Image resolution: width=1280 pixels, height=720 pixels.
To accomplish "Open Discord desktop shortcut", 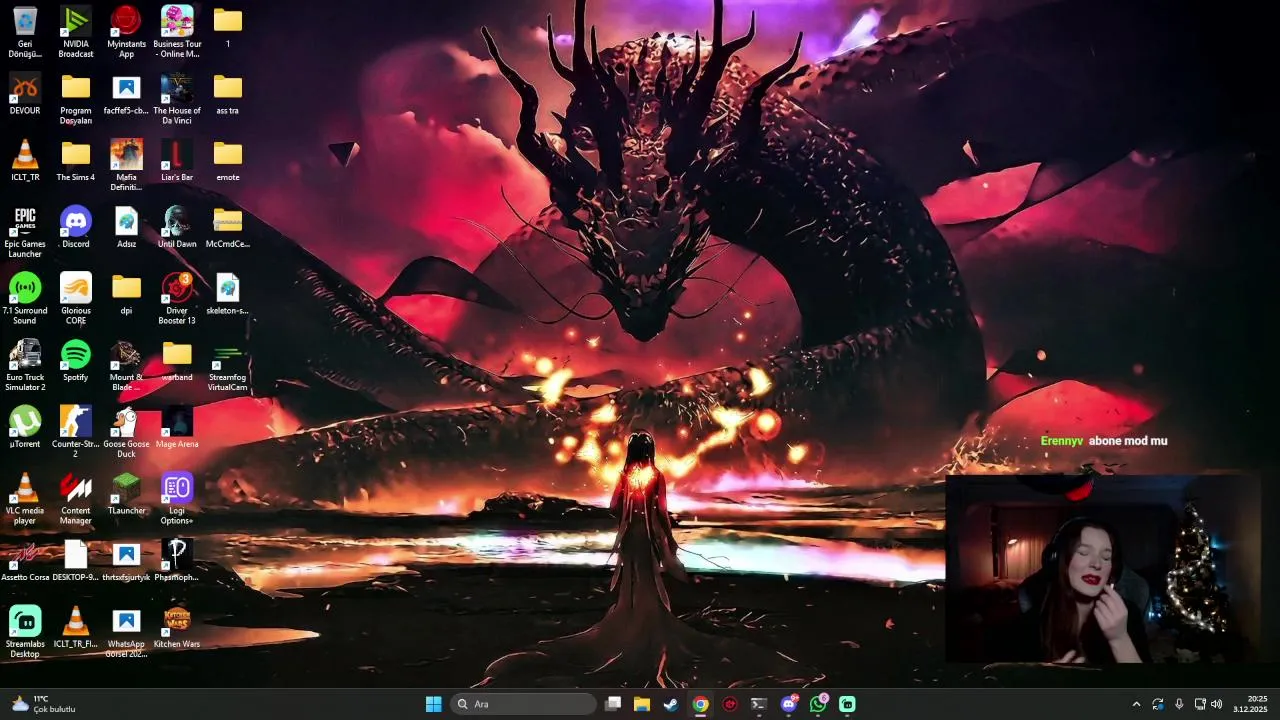I will (x=76, y=227).
